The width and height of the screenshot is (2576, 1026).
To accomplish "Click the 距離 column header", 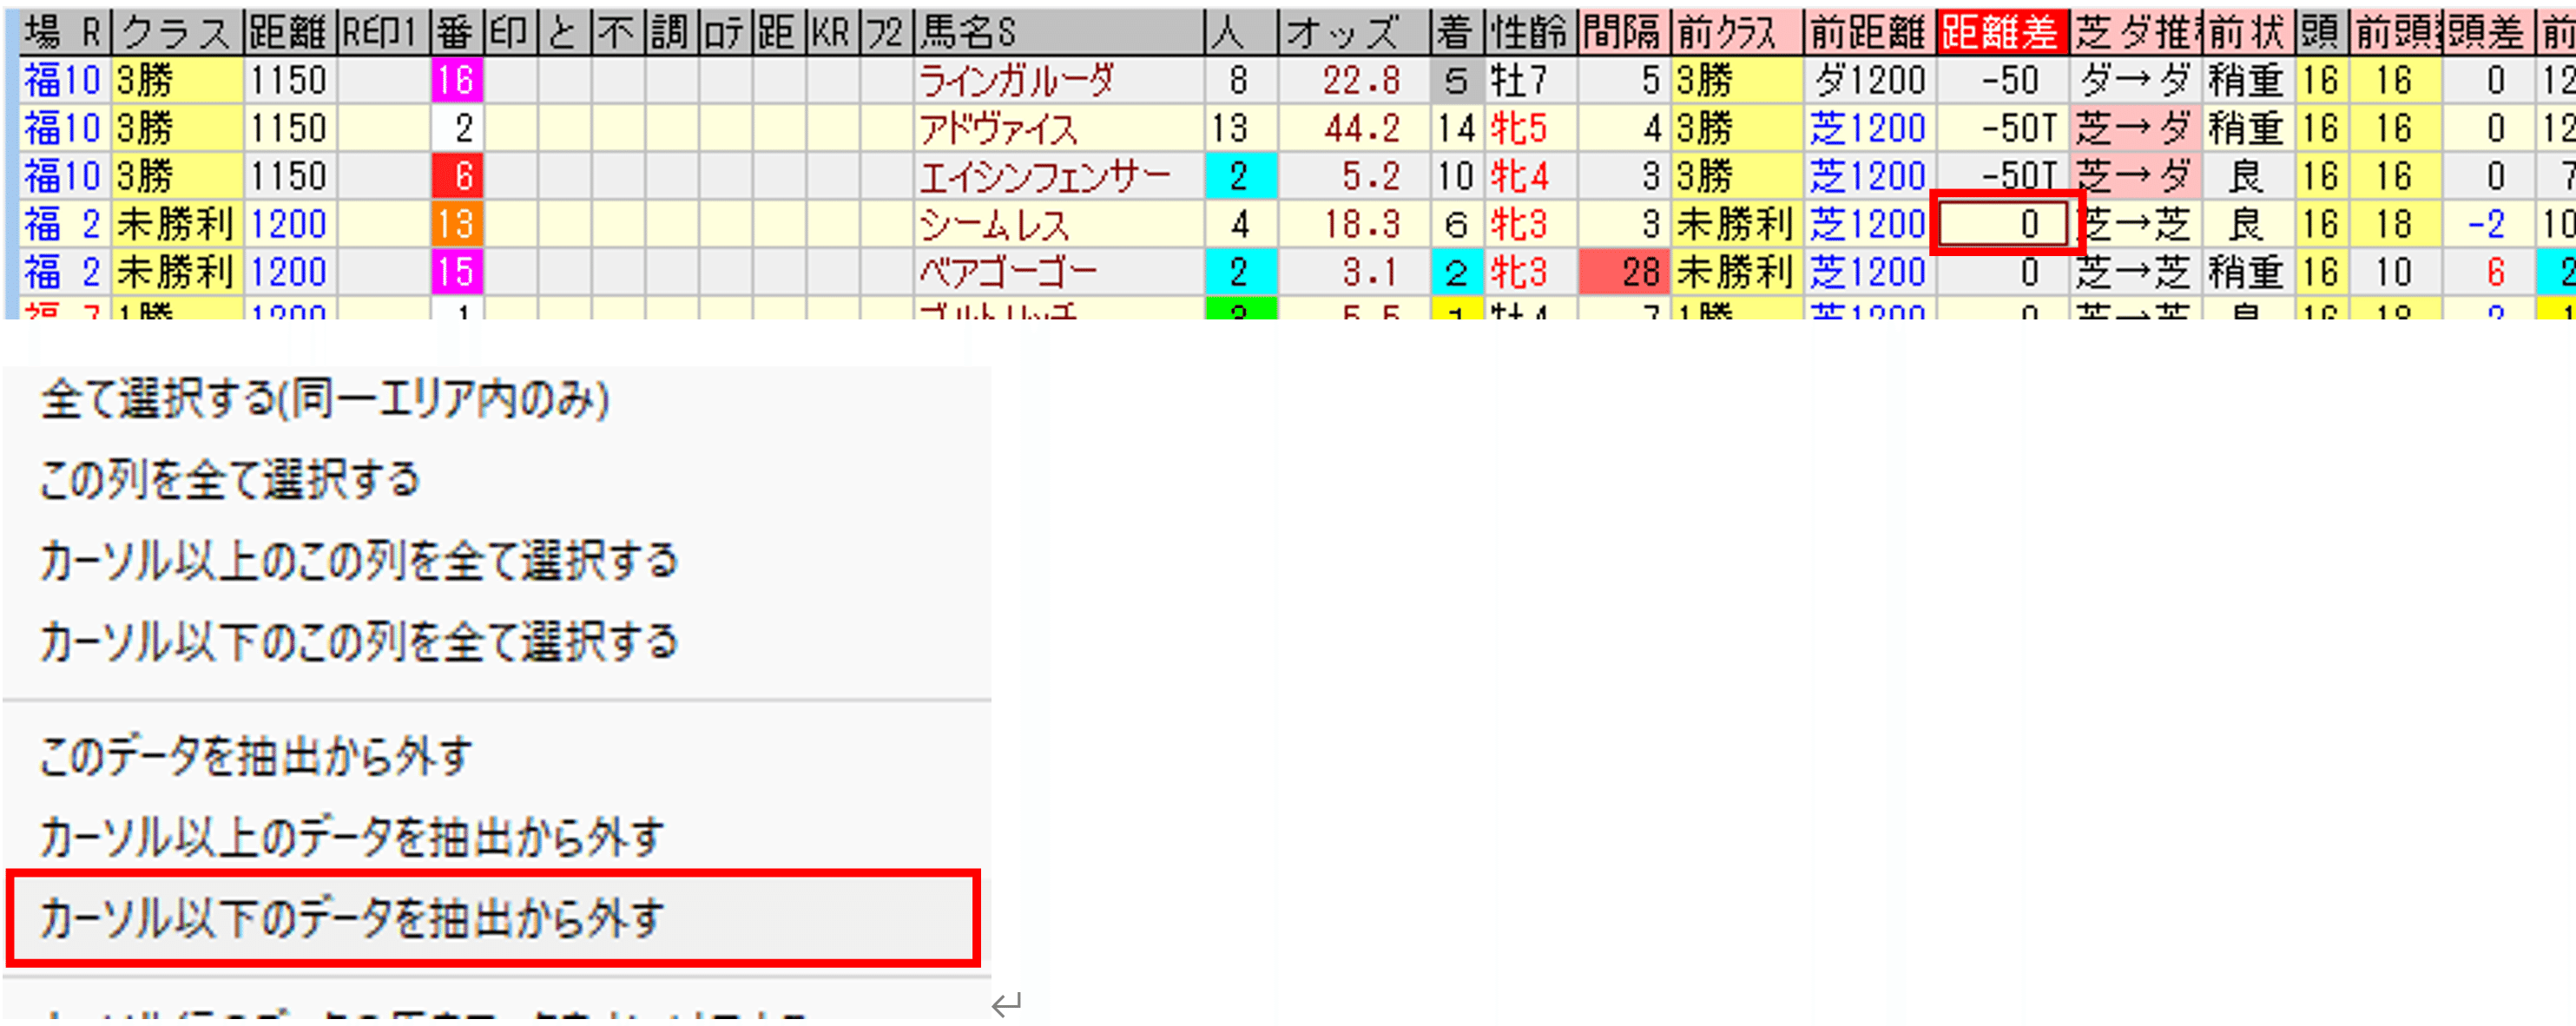I will click(x=289, y=33).
